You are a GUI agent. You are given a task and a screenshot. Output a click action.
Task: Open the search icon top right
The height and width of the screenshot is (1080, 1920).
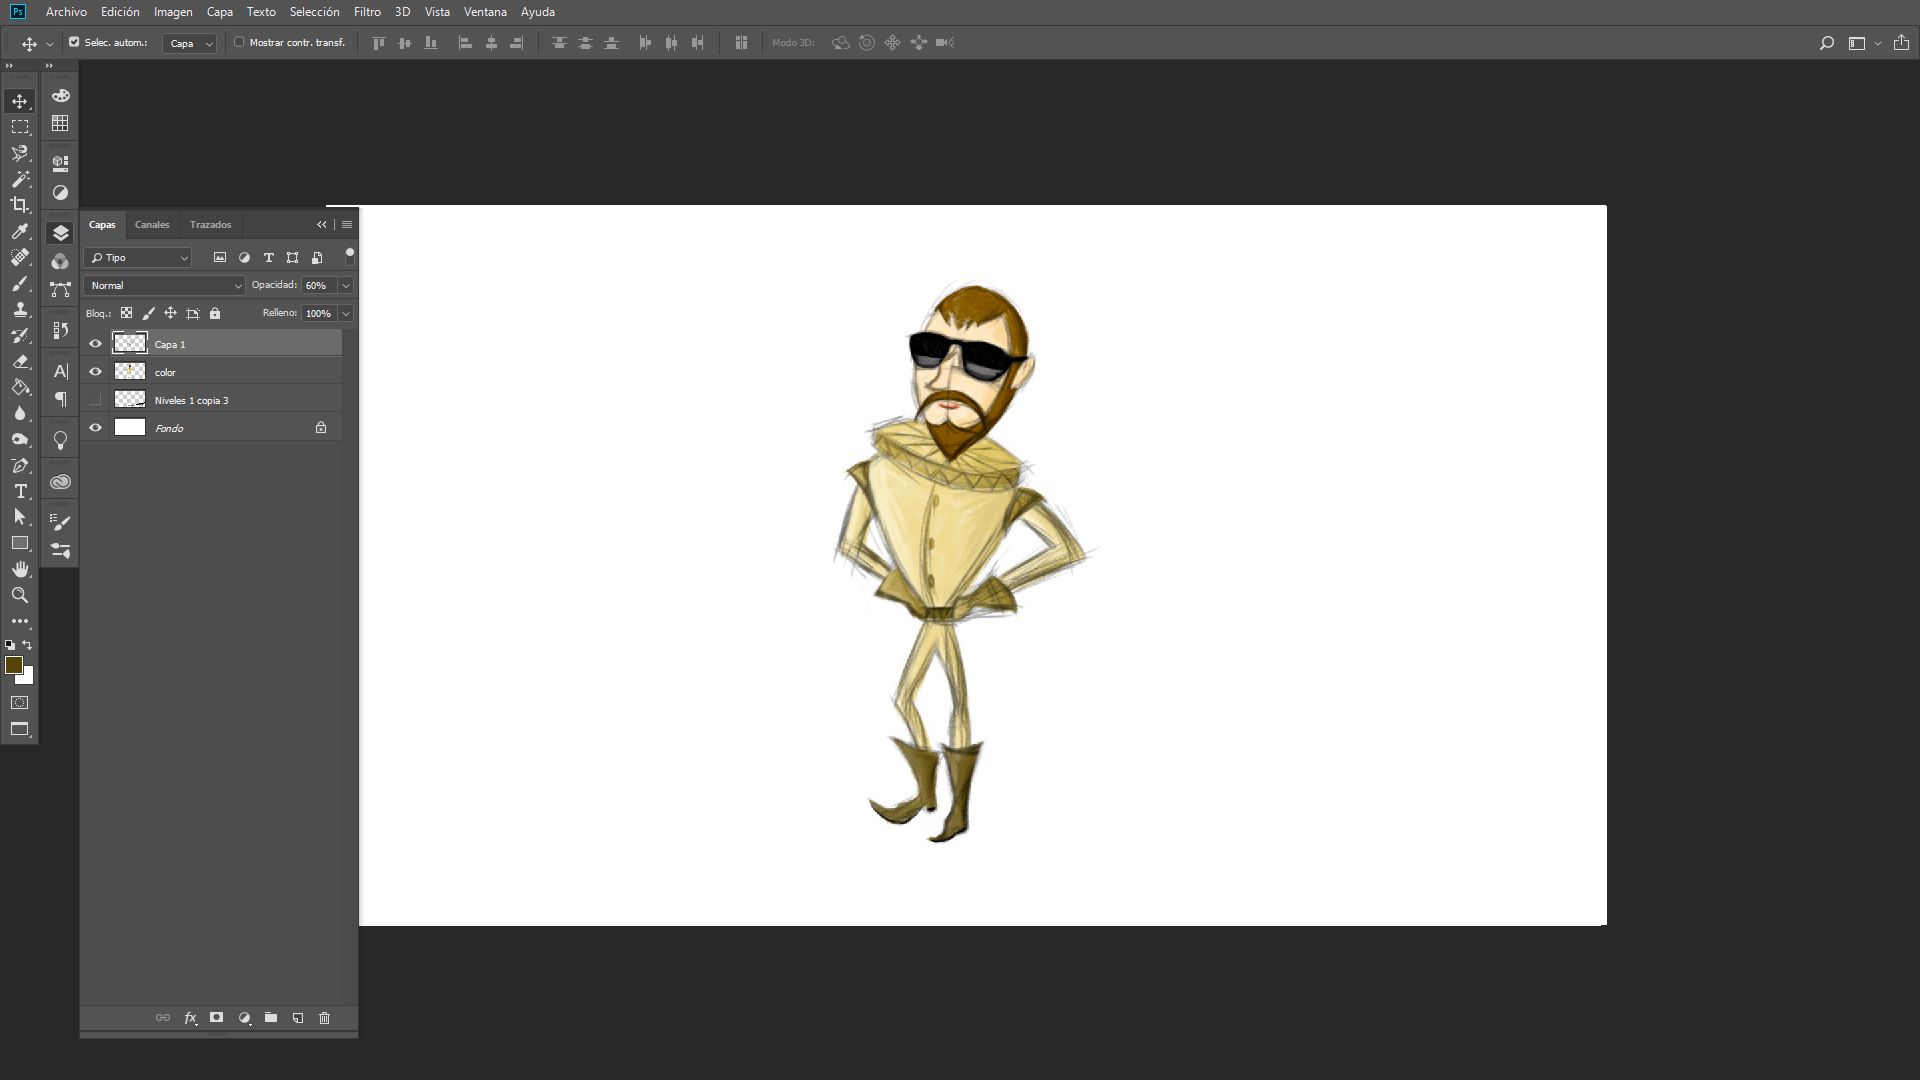coord(1826,43)
